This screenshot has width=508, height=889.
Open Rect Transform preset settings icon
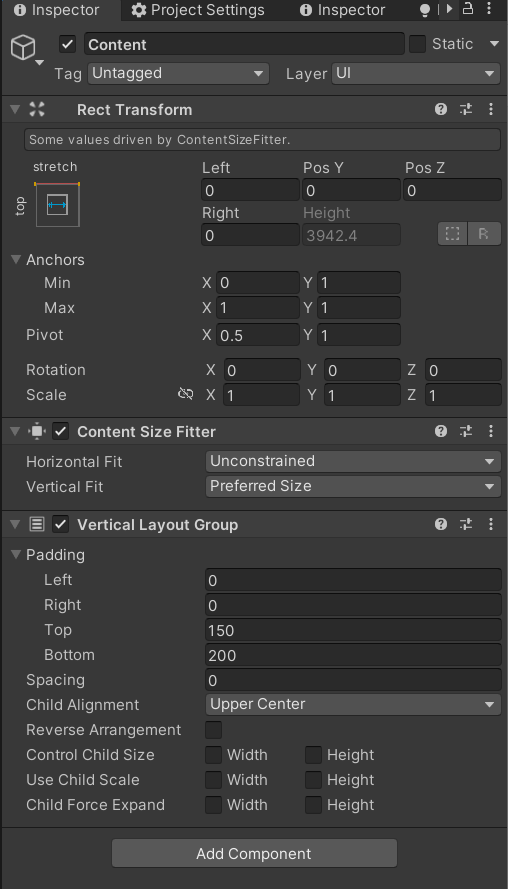[466, 109]
